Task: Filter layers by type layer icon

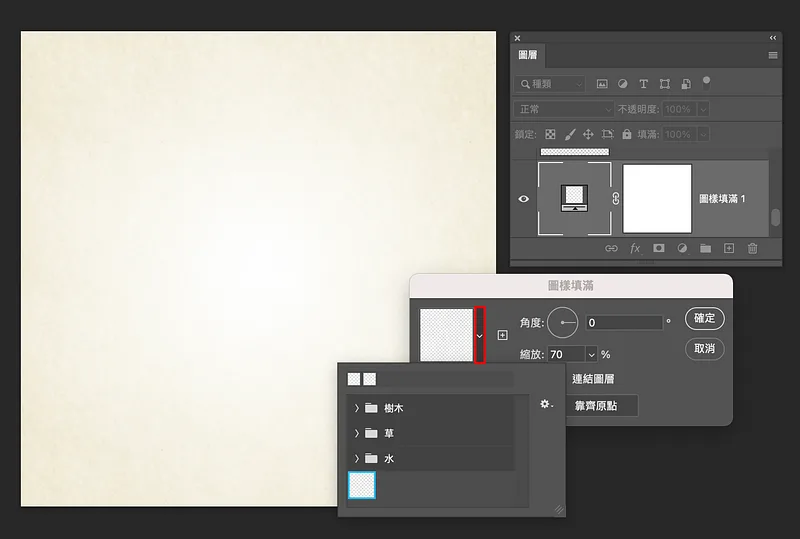Action: click(643, 84)
